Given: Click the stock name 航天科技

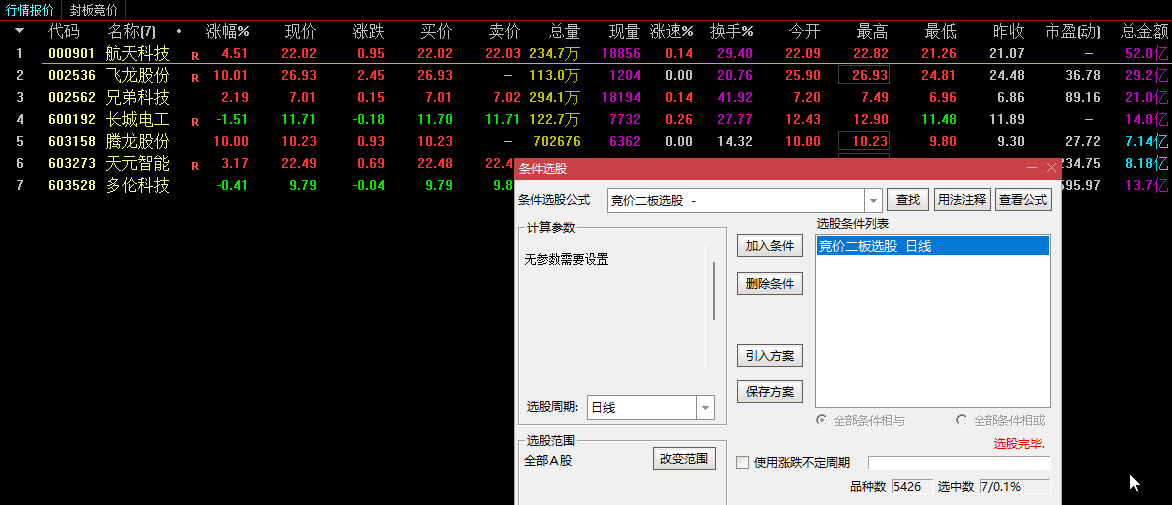Looking at the screenshot, I should coord(138,54).
